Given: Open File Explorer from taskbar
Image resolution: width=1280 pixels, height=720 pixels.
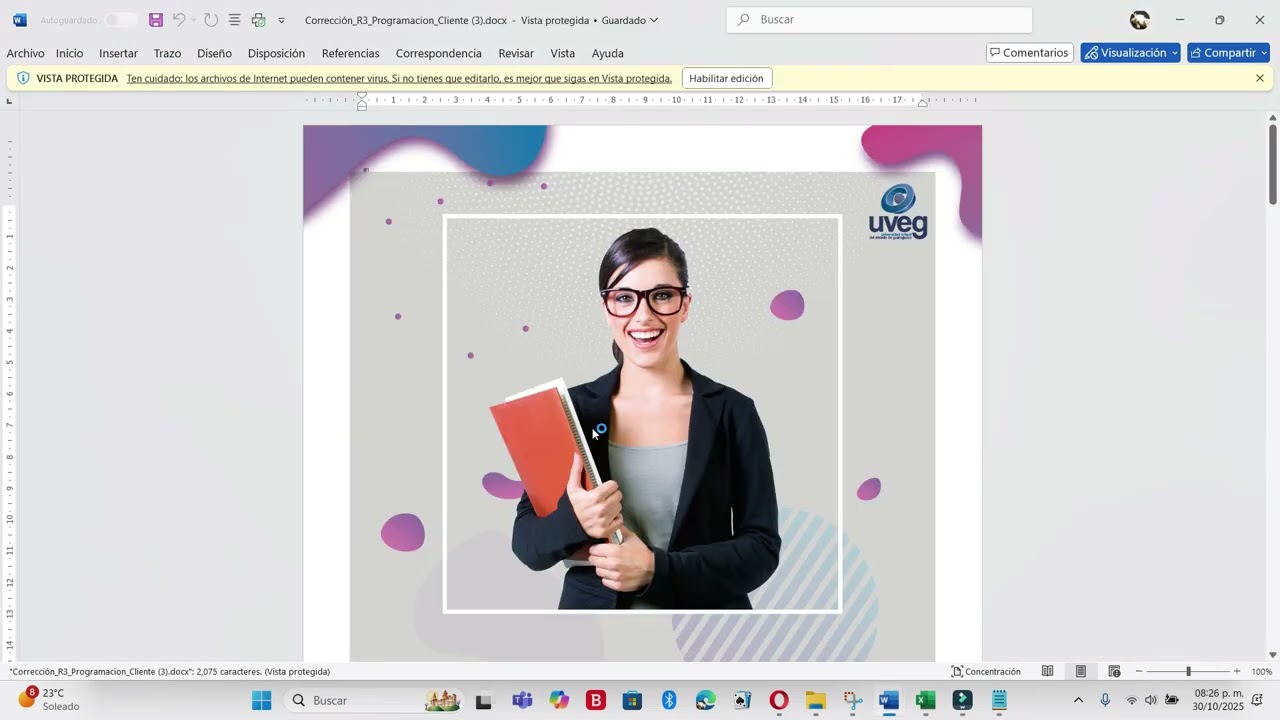Looking at the screenshot, I should tap(816, 701).
